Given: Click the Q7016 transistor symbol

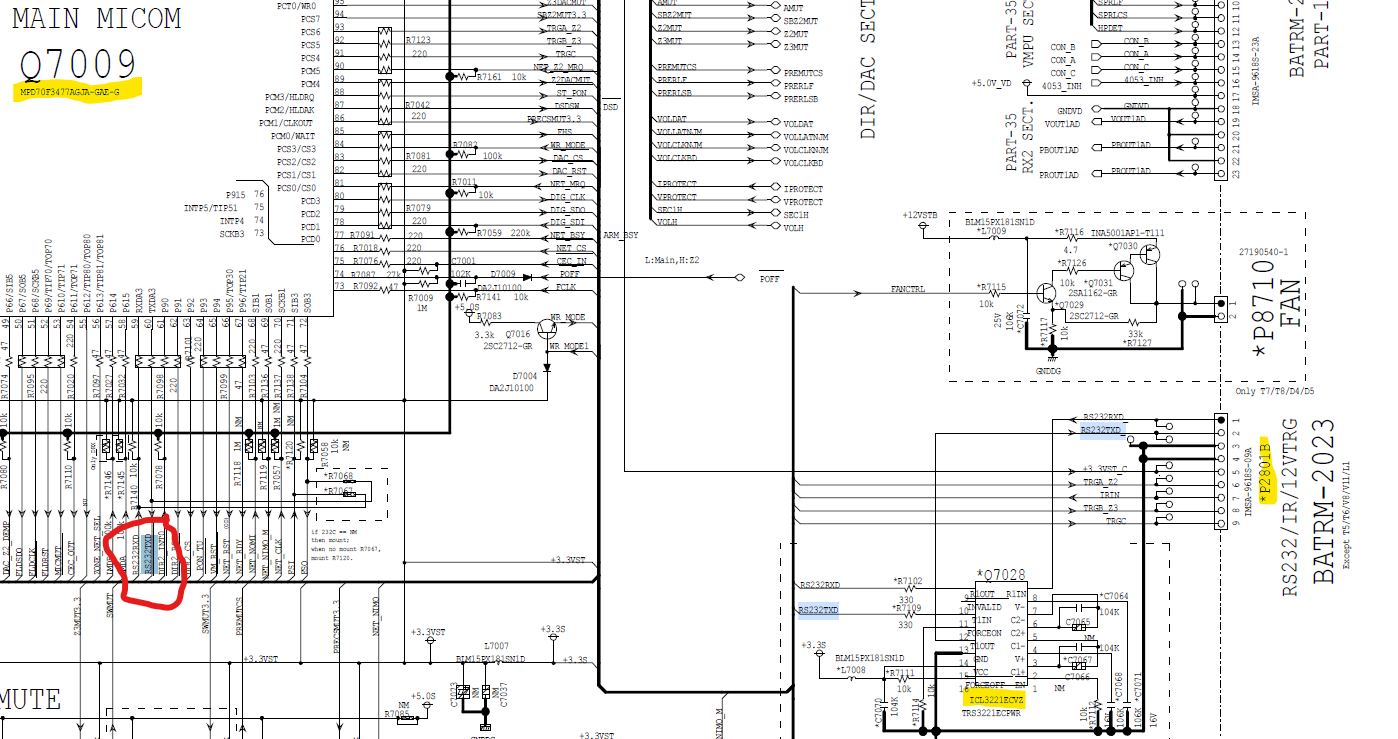Looking at the screenshot, I should [546, 327].
